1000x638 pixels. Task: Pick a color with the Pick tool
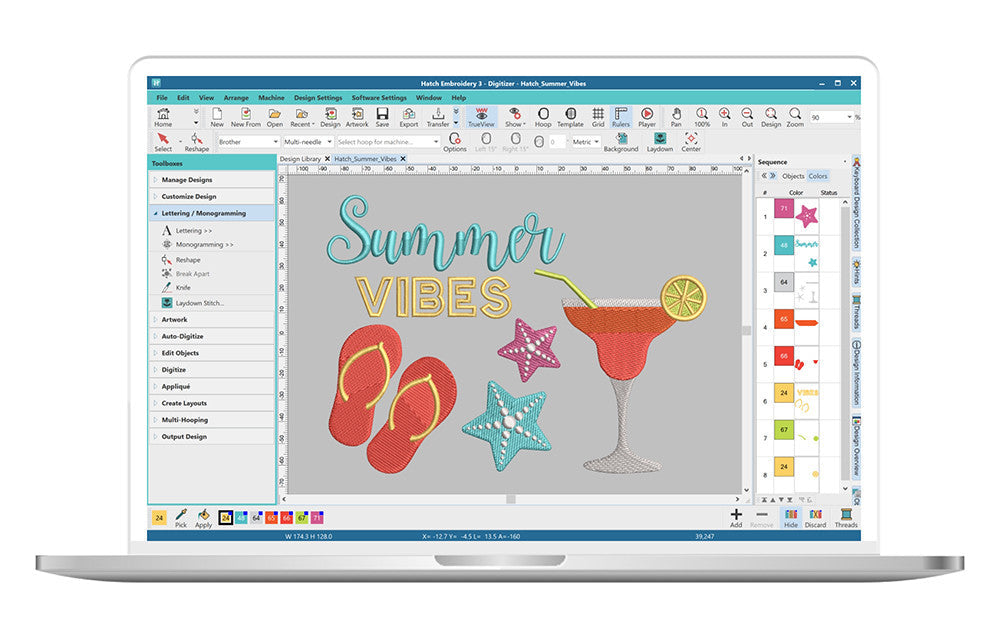(x=181, y=517)
